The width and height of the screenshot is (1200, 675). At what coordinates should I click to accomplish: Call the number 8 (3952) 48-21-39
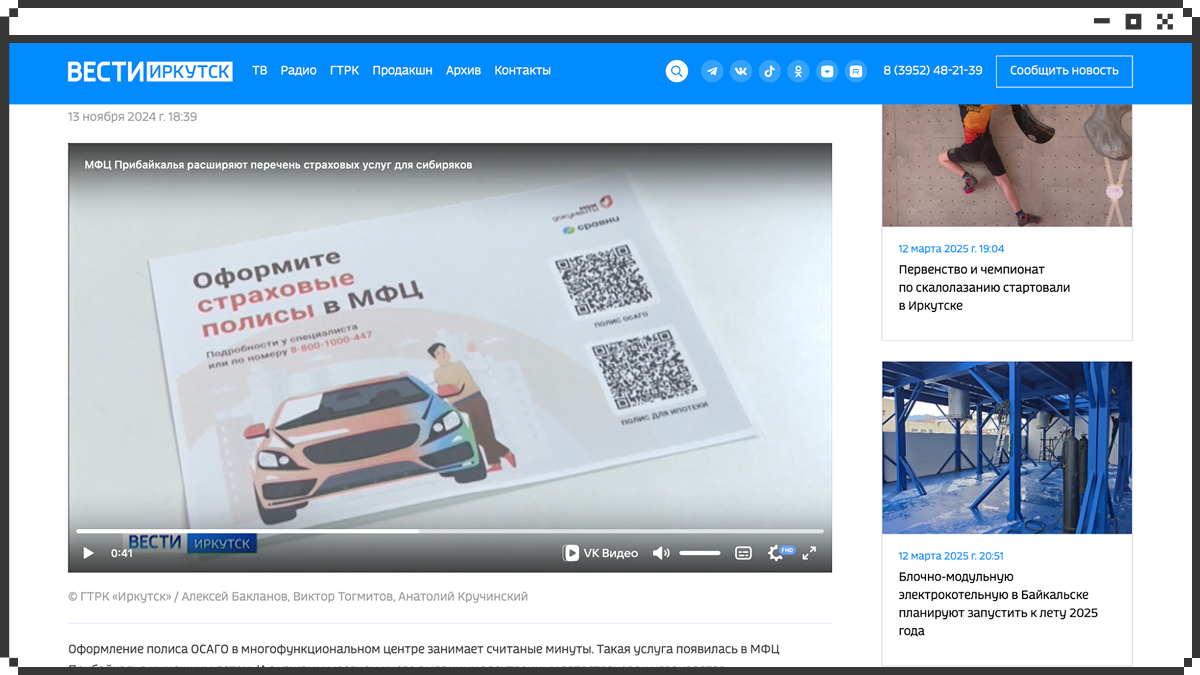pos(932,71)
